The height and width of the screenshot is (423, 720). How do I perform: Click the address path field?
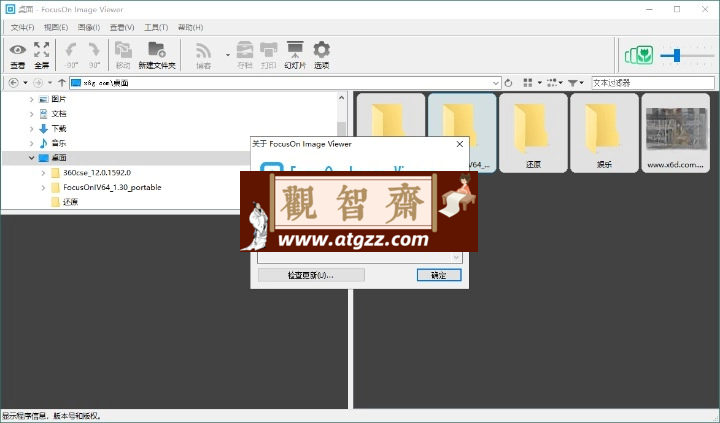coord(285,83)
